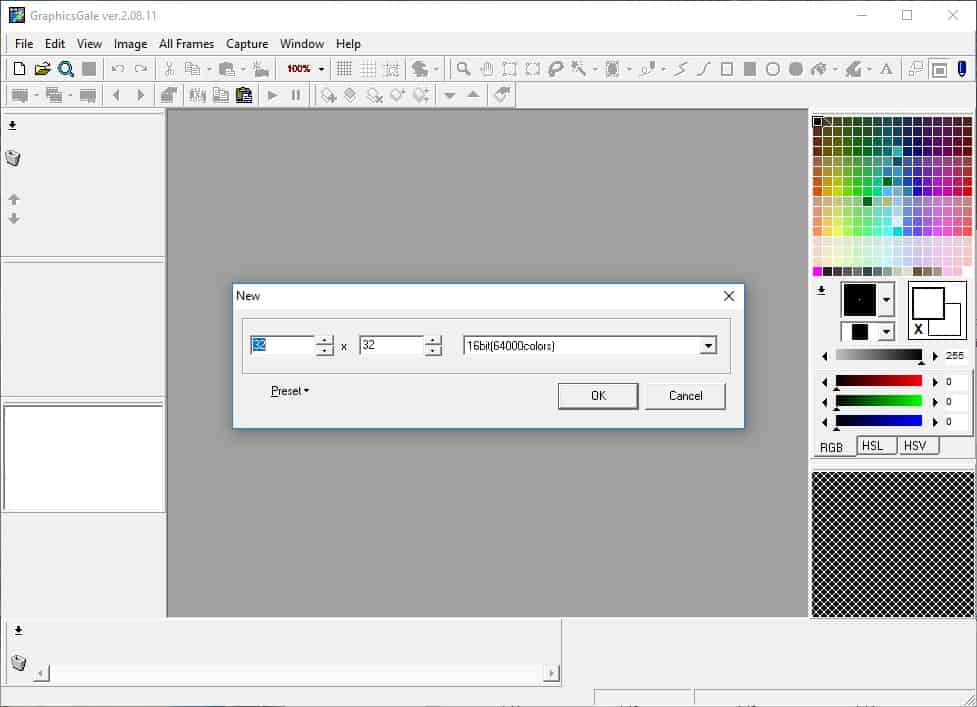Image resolution: width=977 pixels, height=707 pixels.
Task: Select the outline rectangle tool
Action: click(x=727, y=69)
